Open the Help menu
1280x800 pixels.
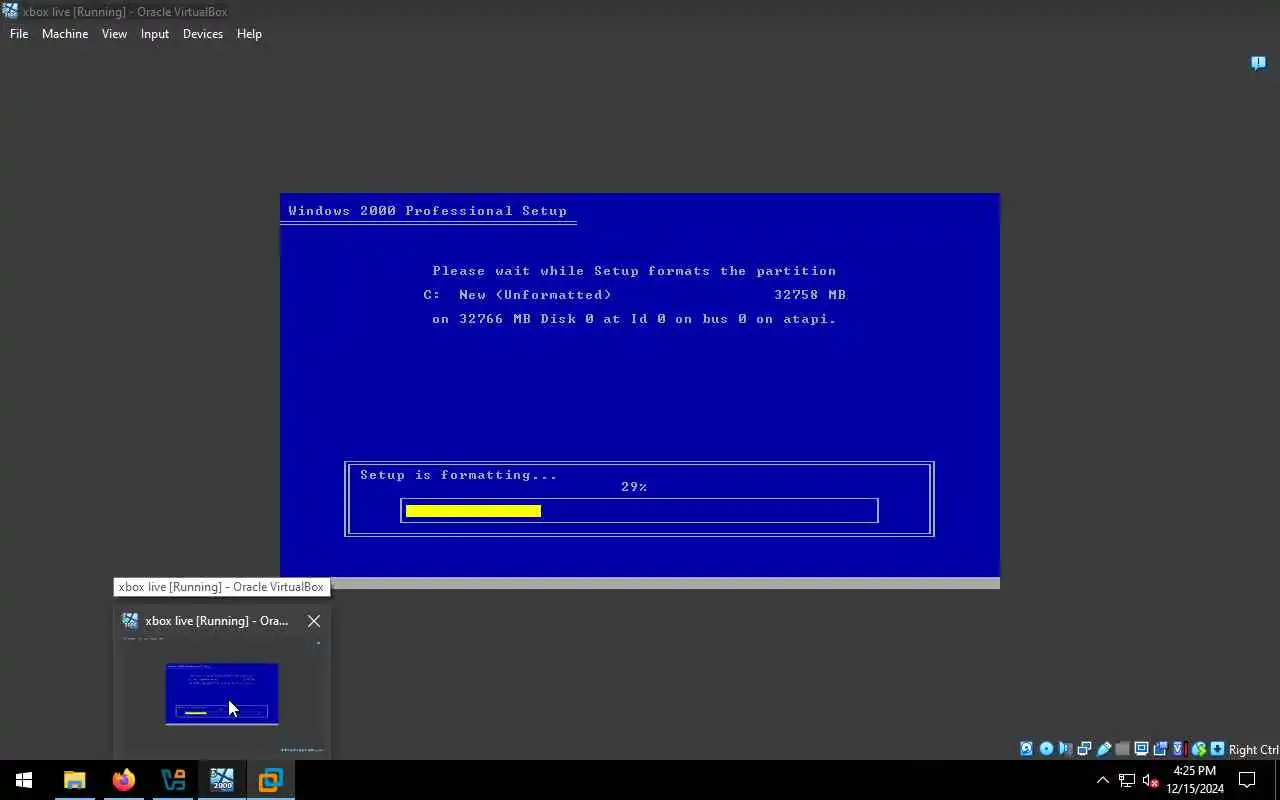[x=249, y=34]
